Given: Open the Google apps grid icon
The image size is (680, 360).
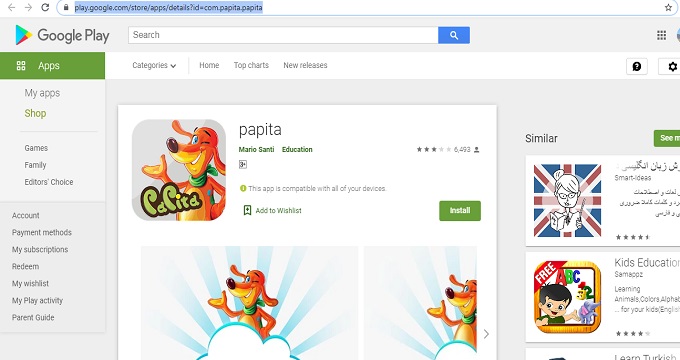Looking at the screenshot, I should [661, 35].
